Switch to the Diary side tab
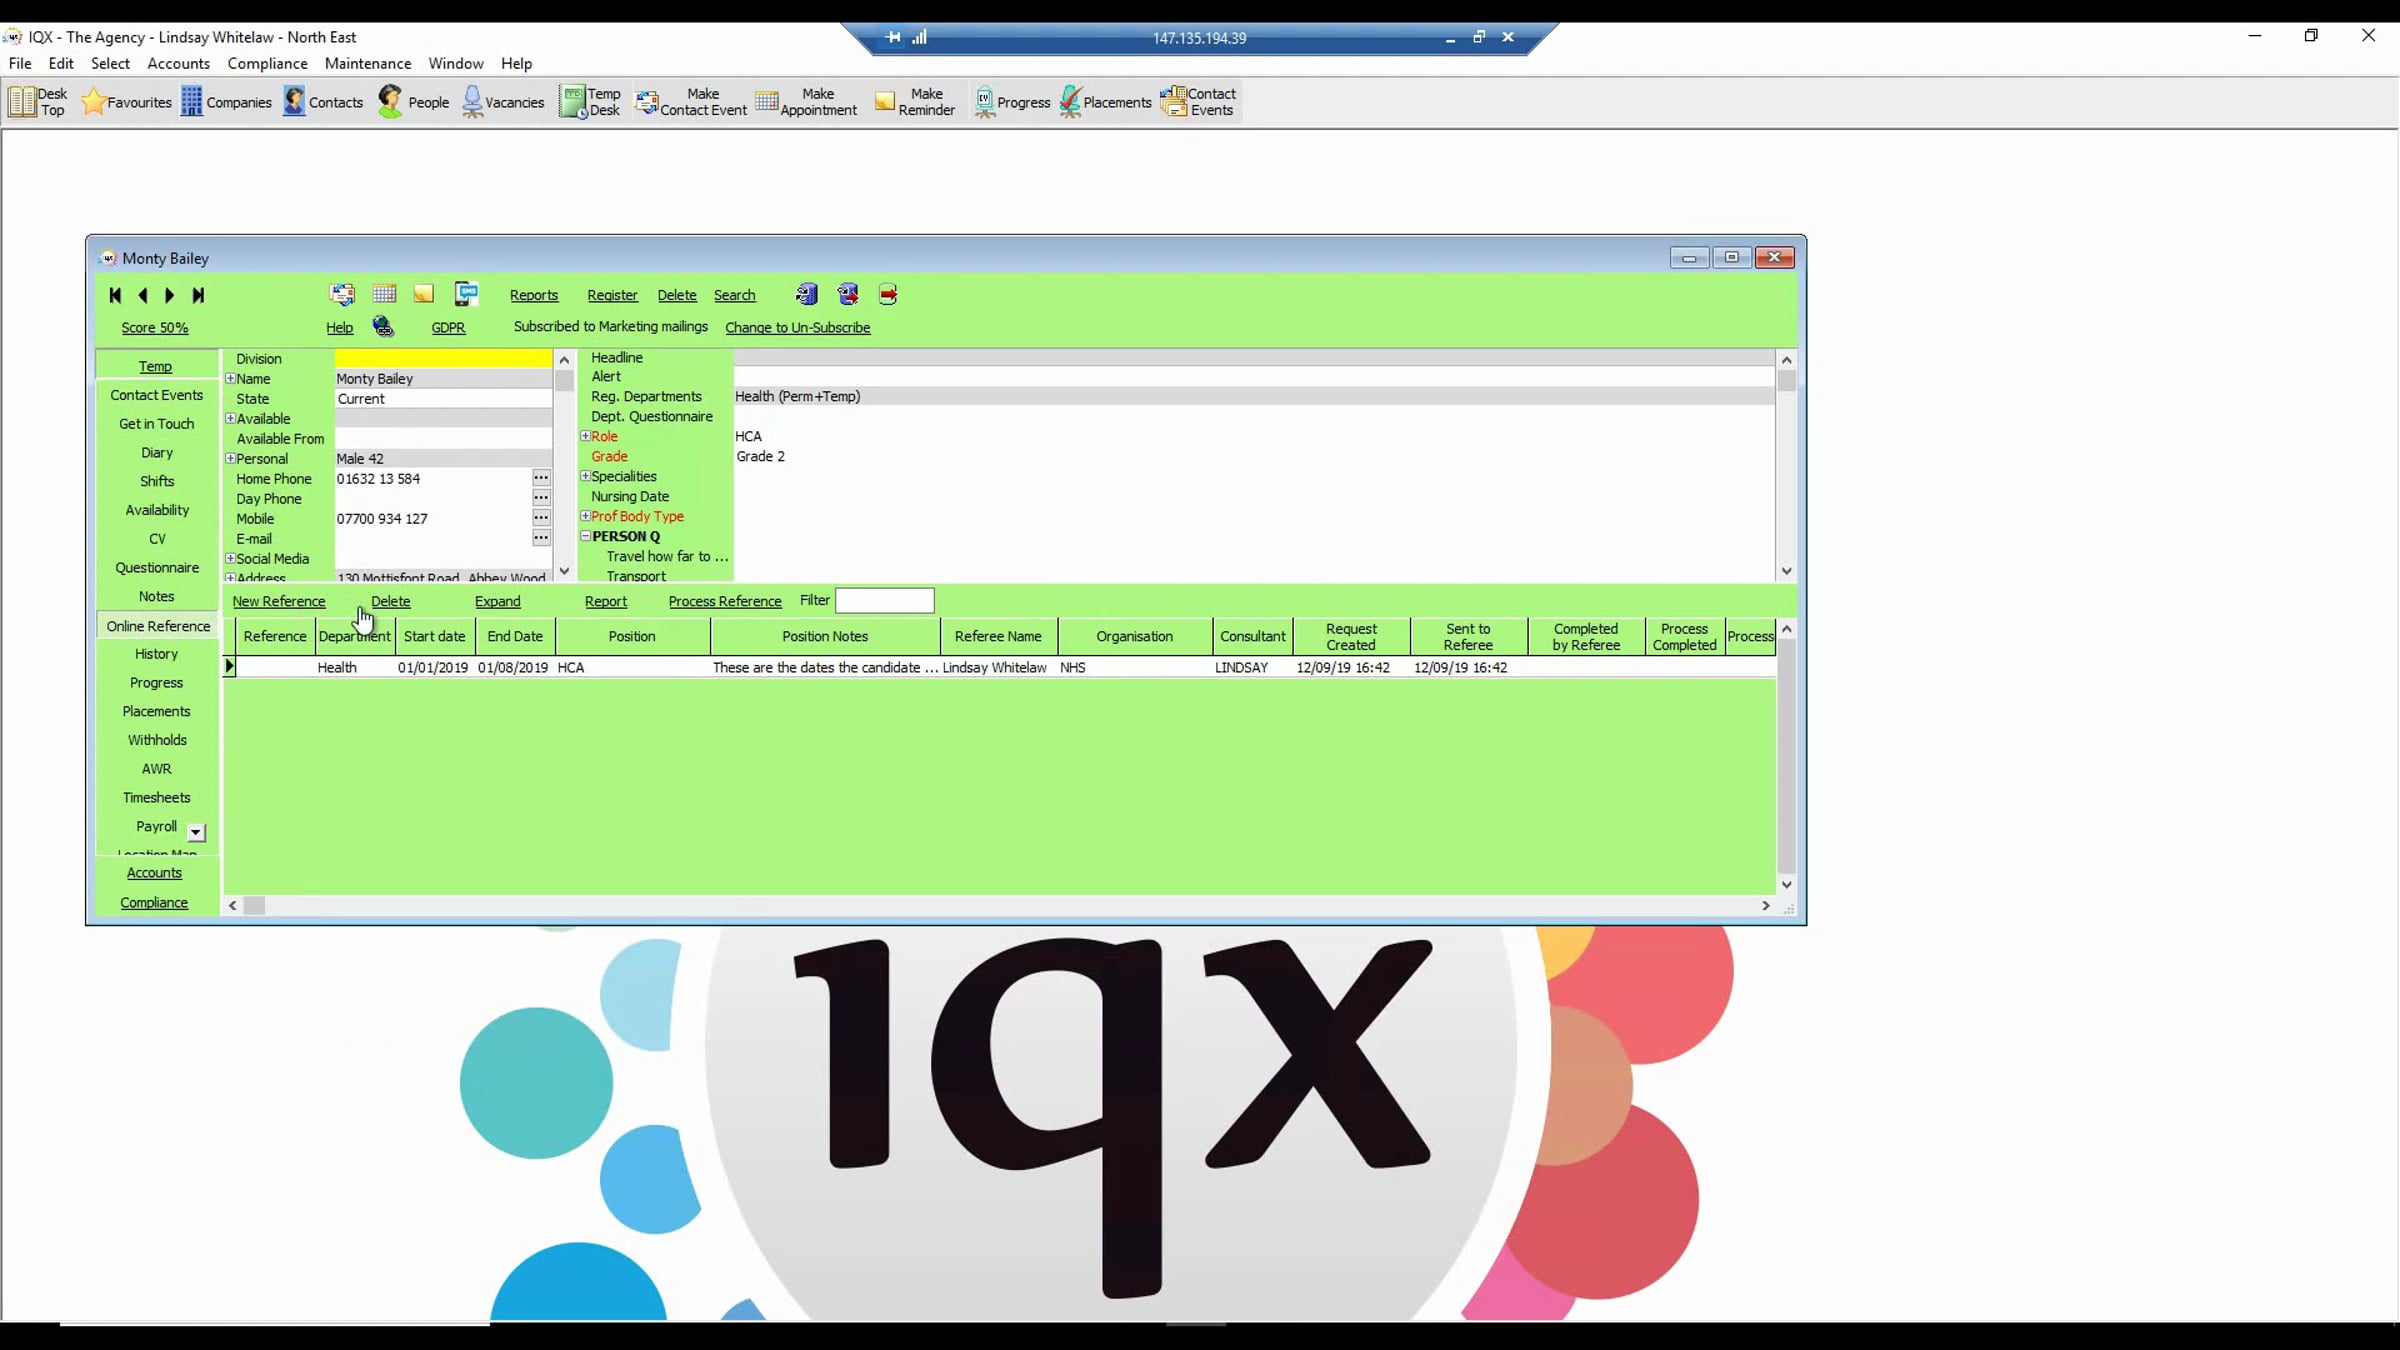 (x=157, y=452)
